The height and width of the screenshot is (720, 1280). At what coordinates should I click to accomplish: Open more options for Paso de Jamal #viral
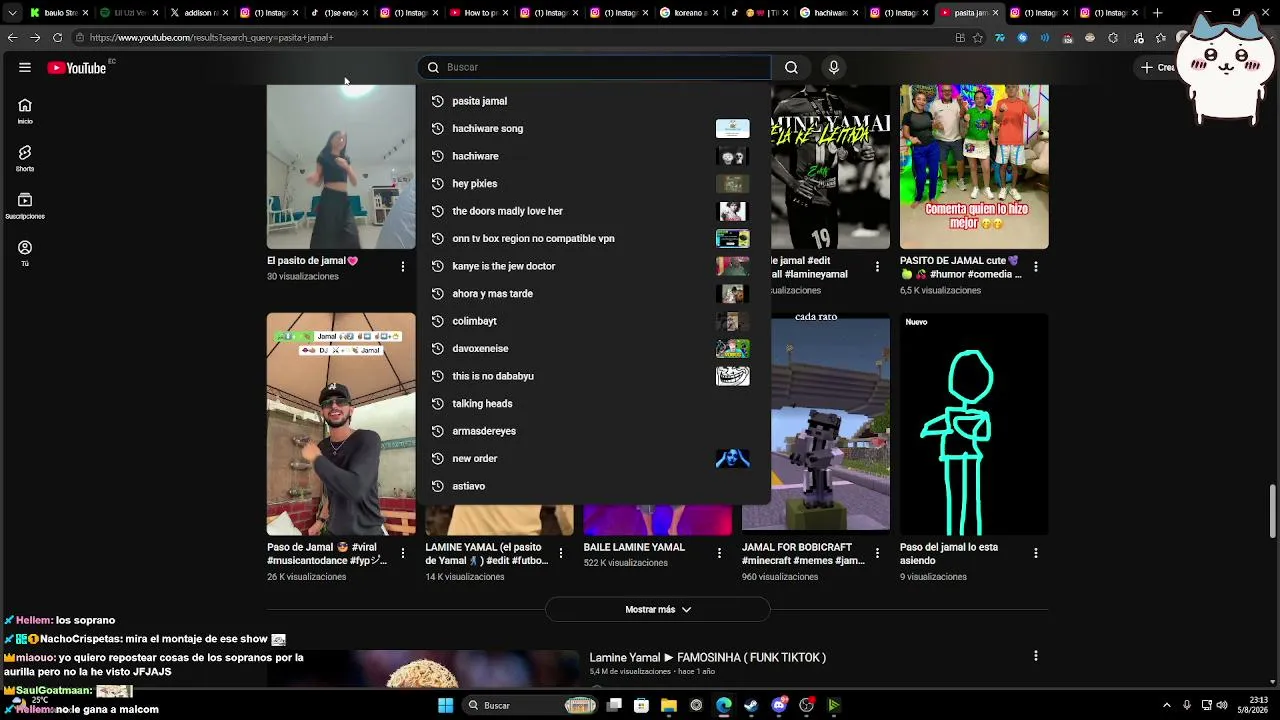(403, 553)
